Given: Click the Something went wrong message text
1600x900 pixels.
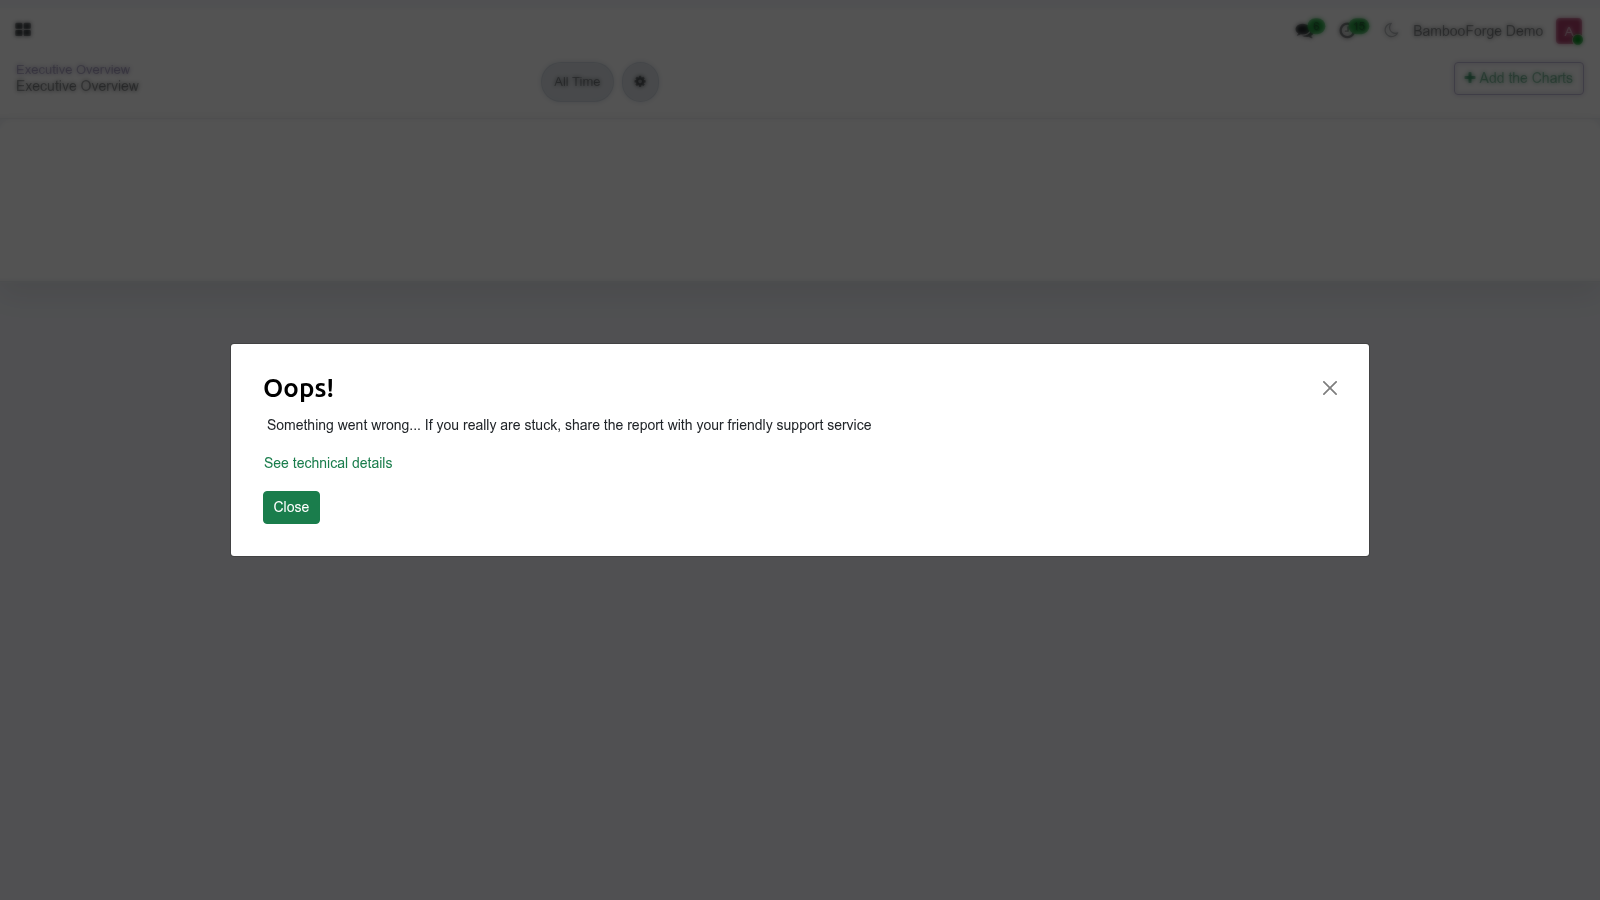Looking at the screenshot, I should click(x=569, y=425).
